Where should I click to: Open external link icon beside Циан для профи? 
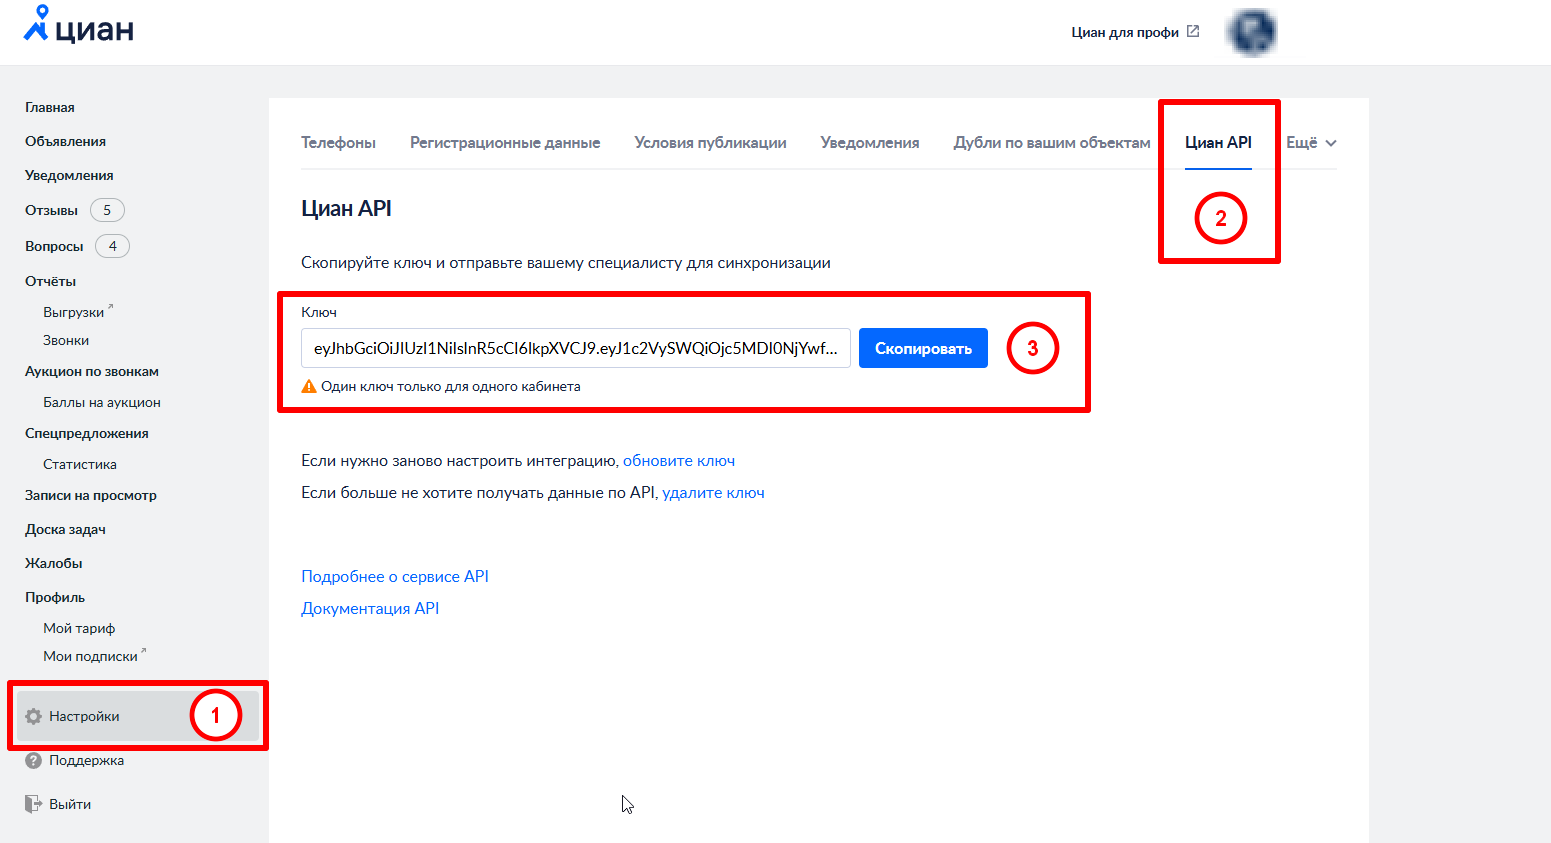[x=1193, y=31]
